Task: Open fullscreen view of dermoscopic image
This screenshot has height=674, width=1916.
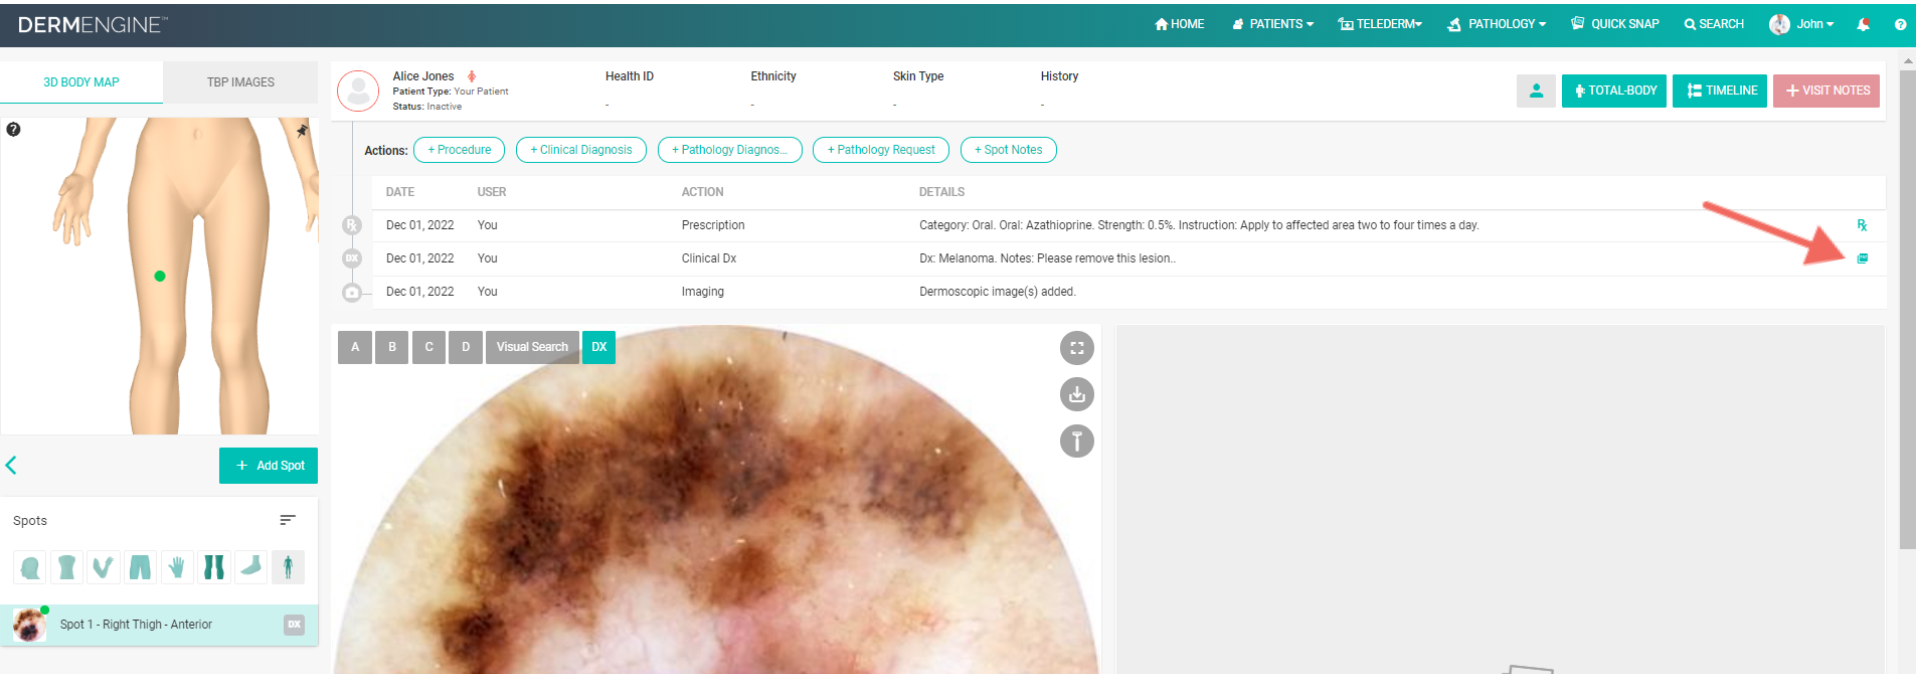Action: pos(1076,348)
